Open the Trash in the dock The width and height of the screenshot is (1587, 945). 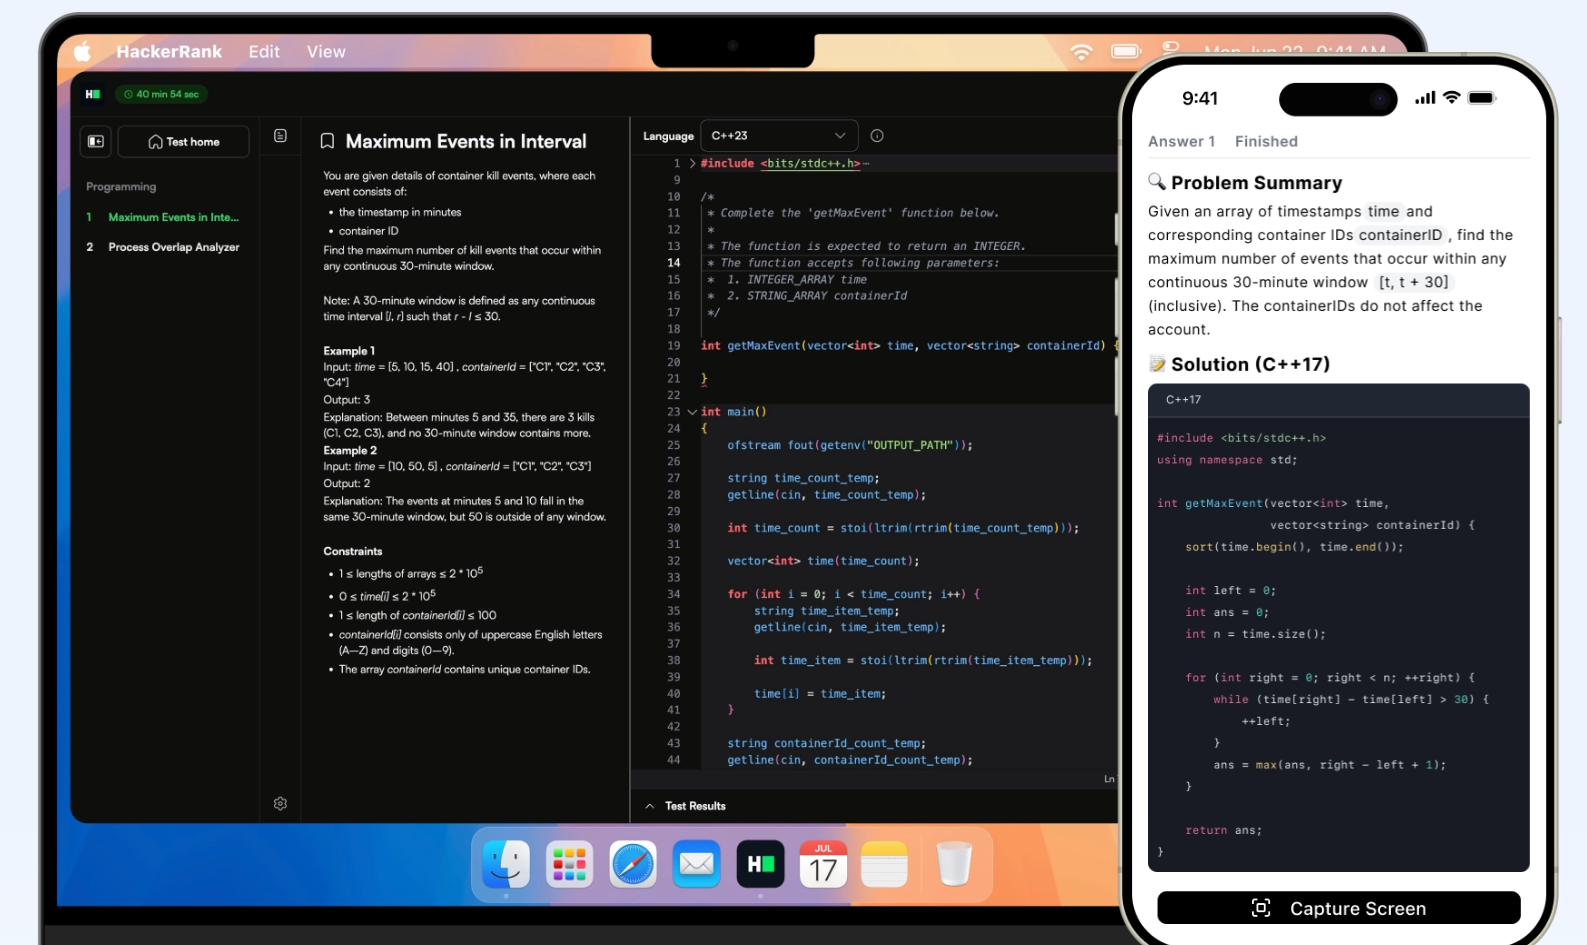[x=954, y=864]
